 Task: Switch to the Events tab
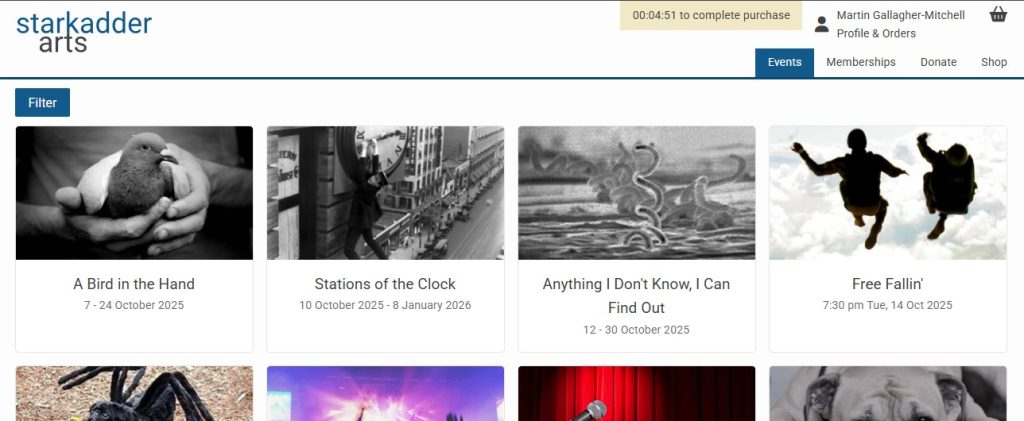pyautogui.click(x=784, y=62)
